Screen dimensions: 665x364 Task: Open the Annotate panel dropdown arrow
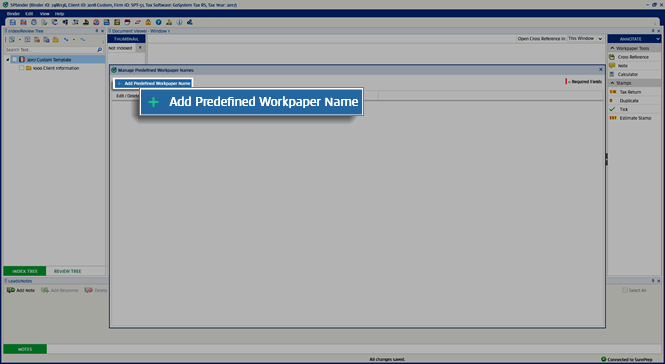[x=657, y=39]
